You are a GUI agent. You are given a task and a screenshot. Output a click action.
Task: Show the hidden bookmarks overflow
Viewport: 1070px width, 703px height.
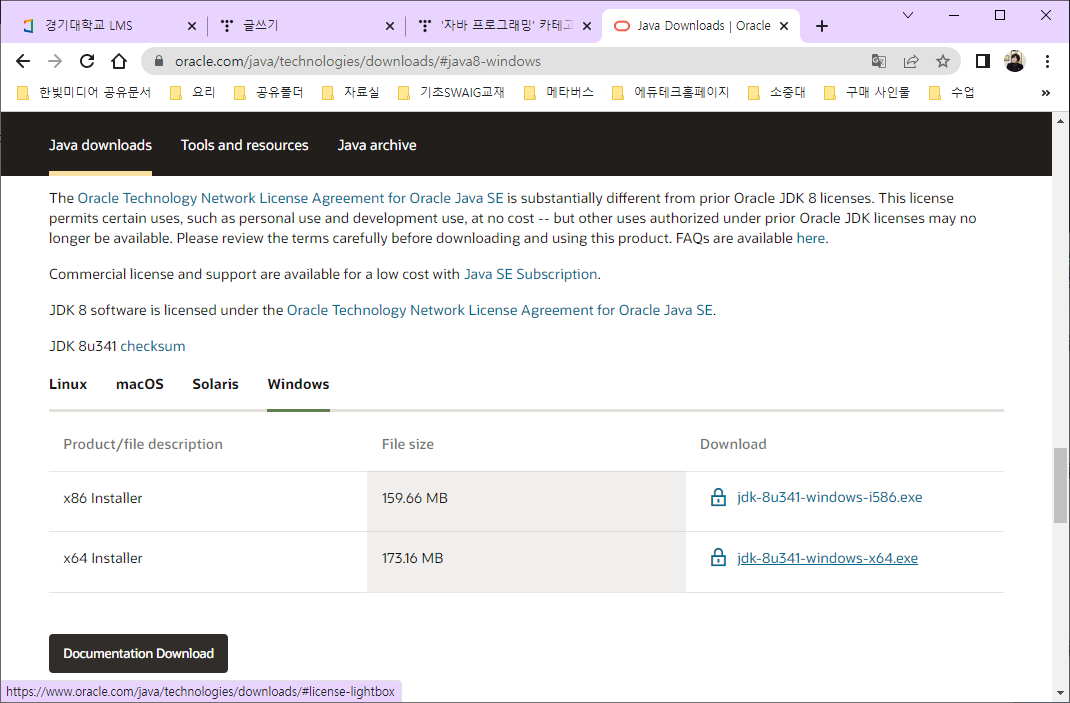point(1045,93)
